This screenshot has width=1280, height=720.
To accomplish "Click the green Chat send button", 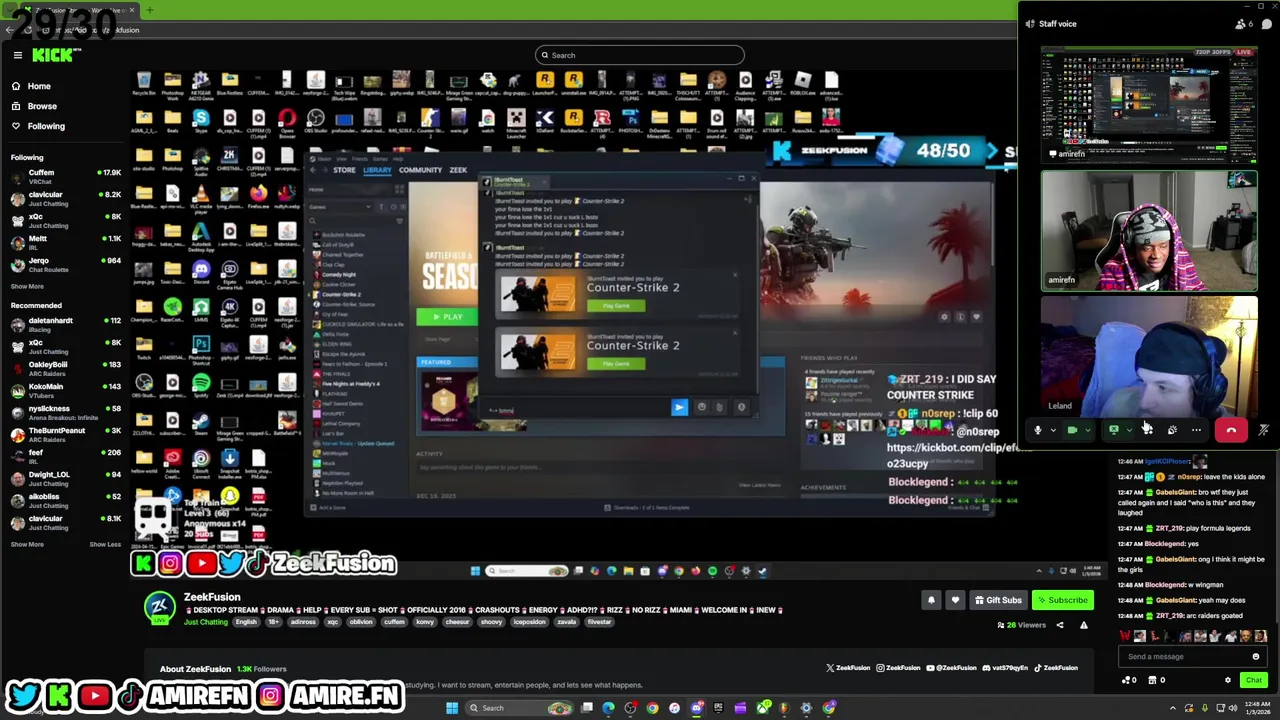I will click(x=1253, y=680).
